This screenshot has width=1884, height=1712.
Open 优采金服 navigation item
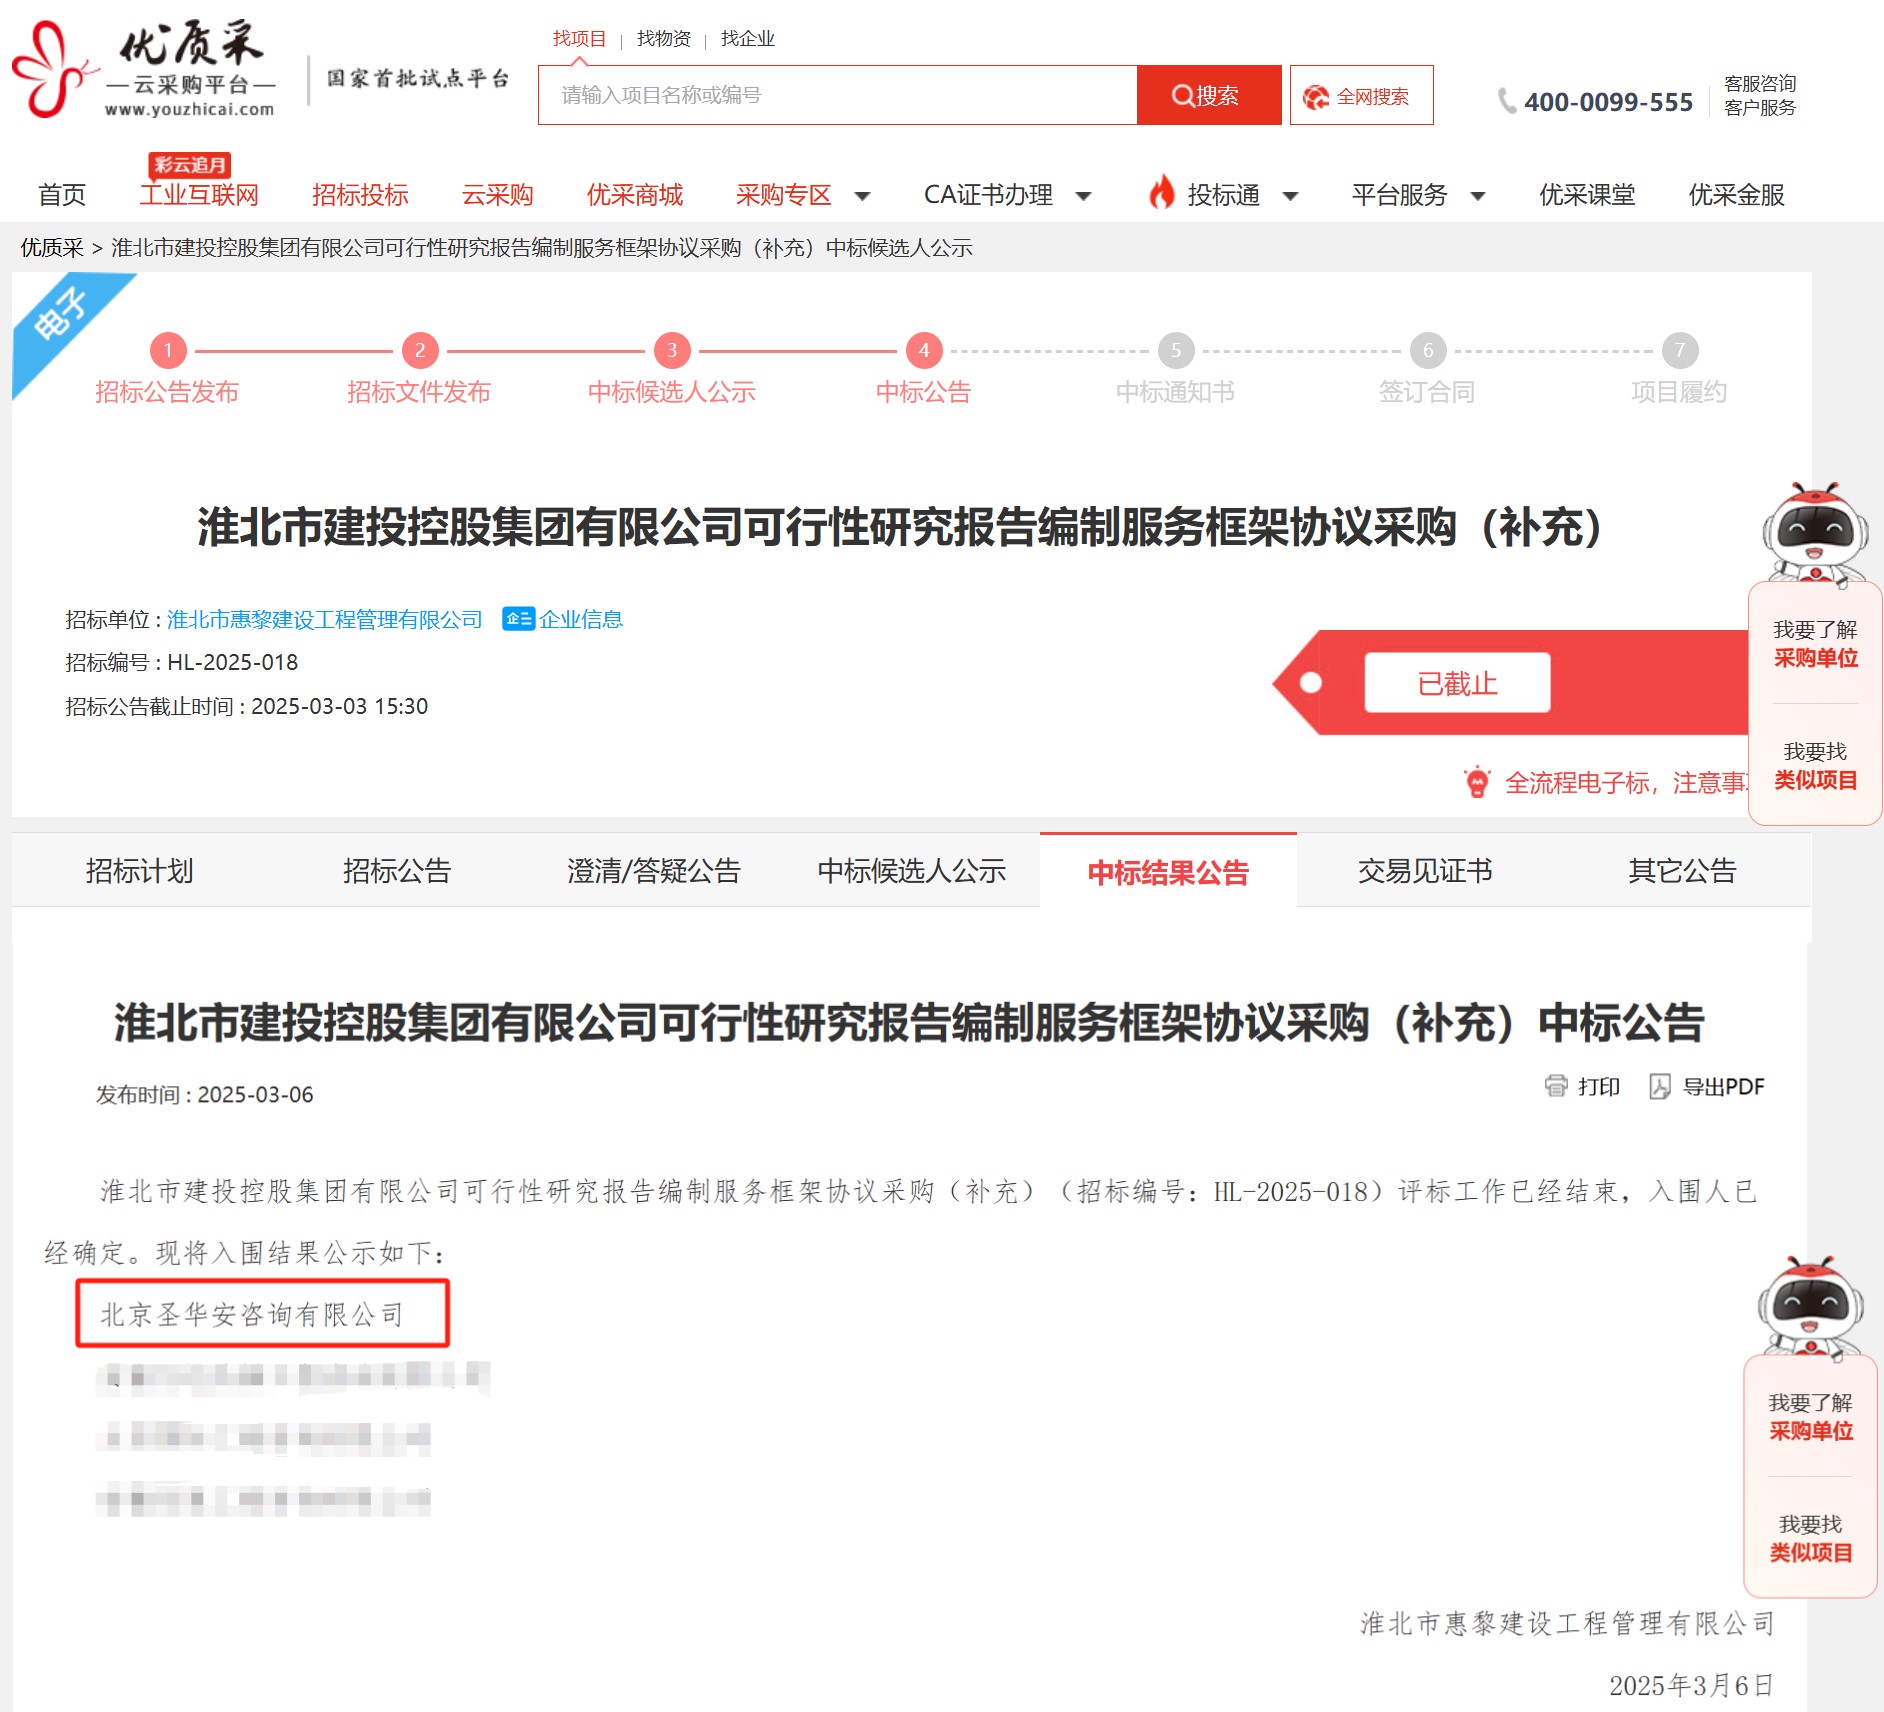[1737, 195]
